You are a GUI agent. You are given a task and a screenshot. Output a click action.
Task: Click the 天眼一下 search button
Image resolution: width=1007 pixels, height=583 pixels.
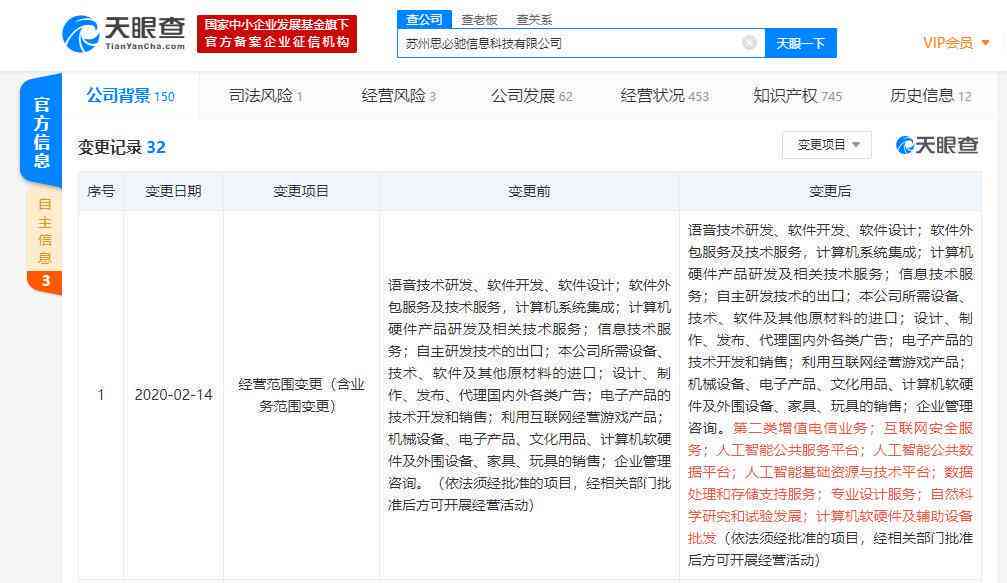pyautogui.click(x=800, y=43)
